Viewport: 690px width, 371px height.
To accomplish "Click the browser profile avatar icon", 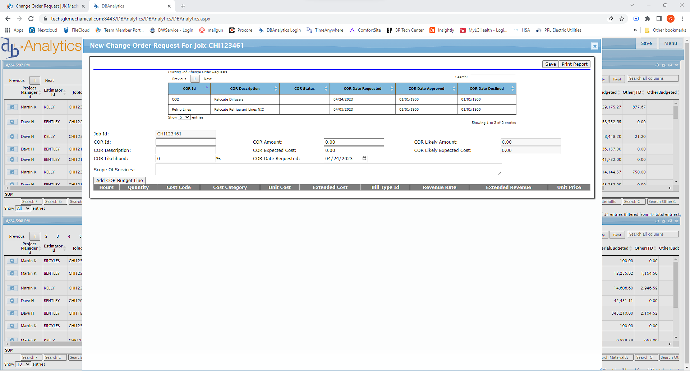I will [671, 19].
